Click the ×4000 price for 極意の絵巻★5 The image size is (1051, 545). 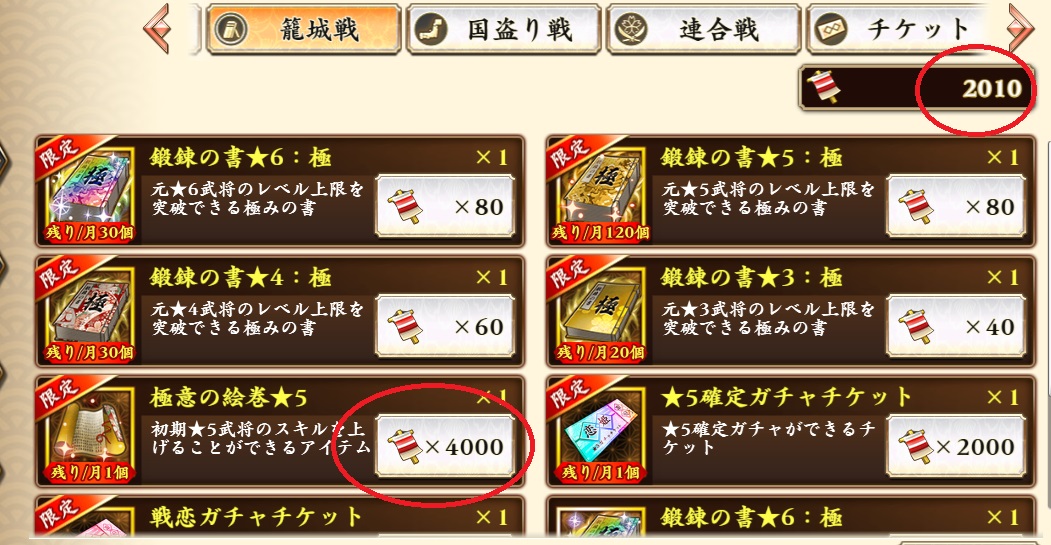click(x=445, y=446)
